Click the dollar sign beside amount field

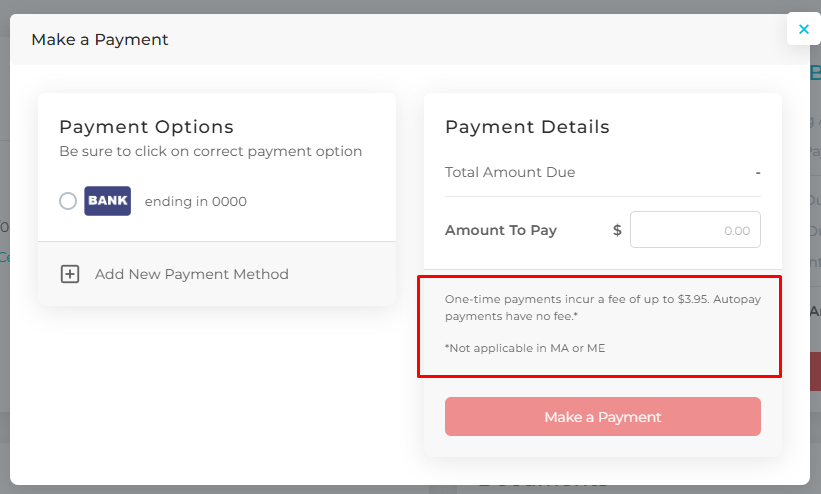point(617,230)
